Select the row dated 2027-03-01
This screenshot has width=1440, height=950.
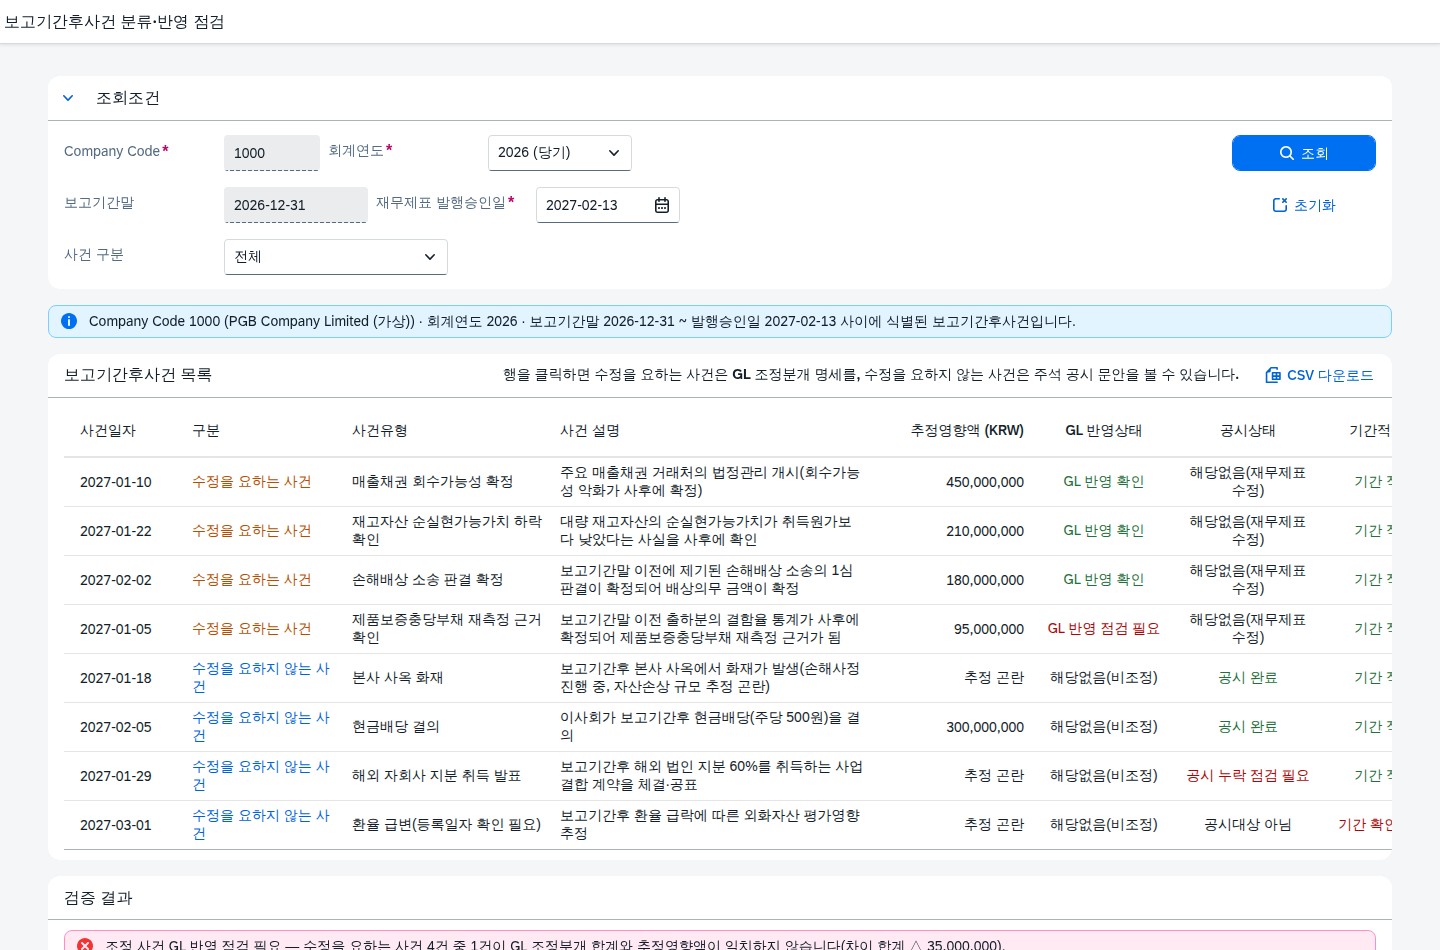pyautogui.click(x=727, y=825)
